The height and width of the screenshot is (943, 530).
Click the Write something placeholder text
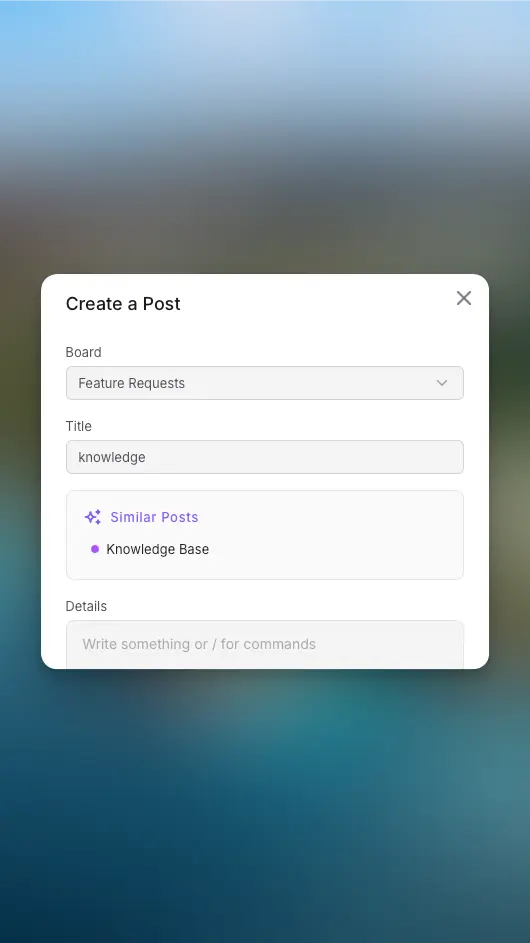coord(199,644)
